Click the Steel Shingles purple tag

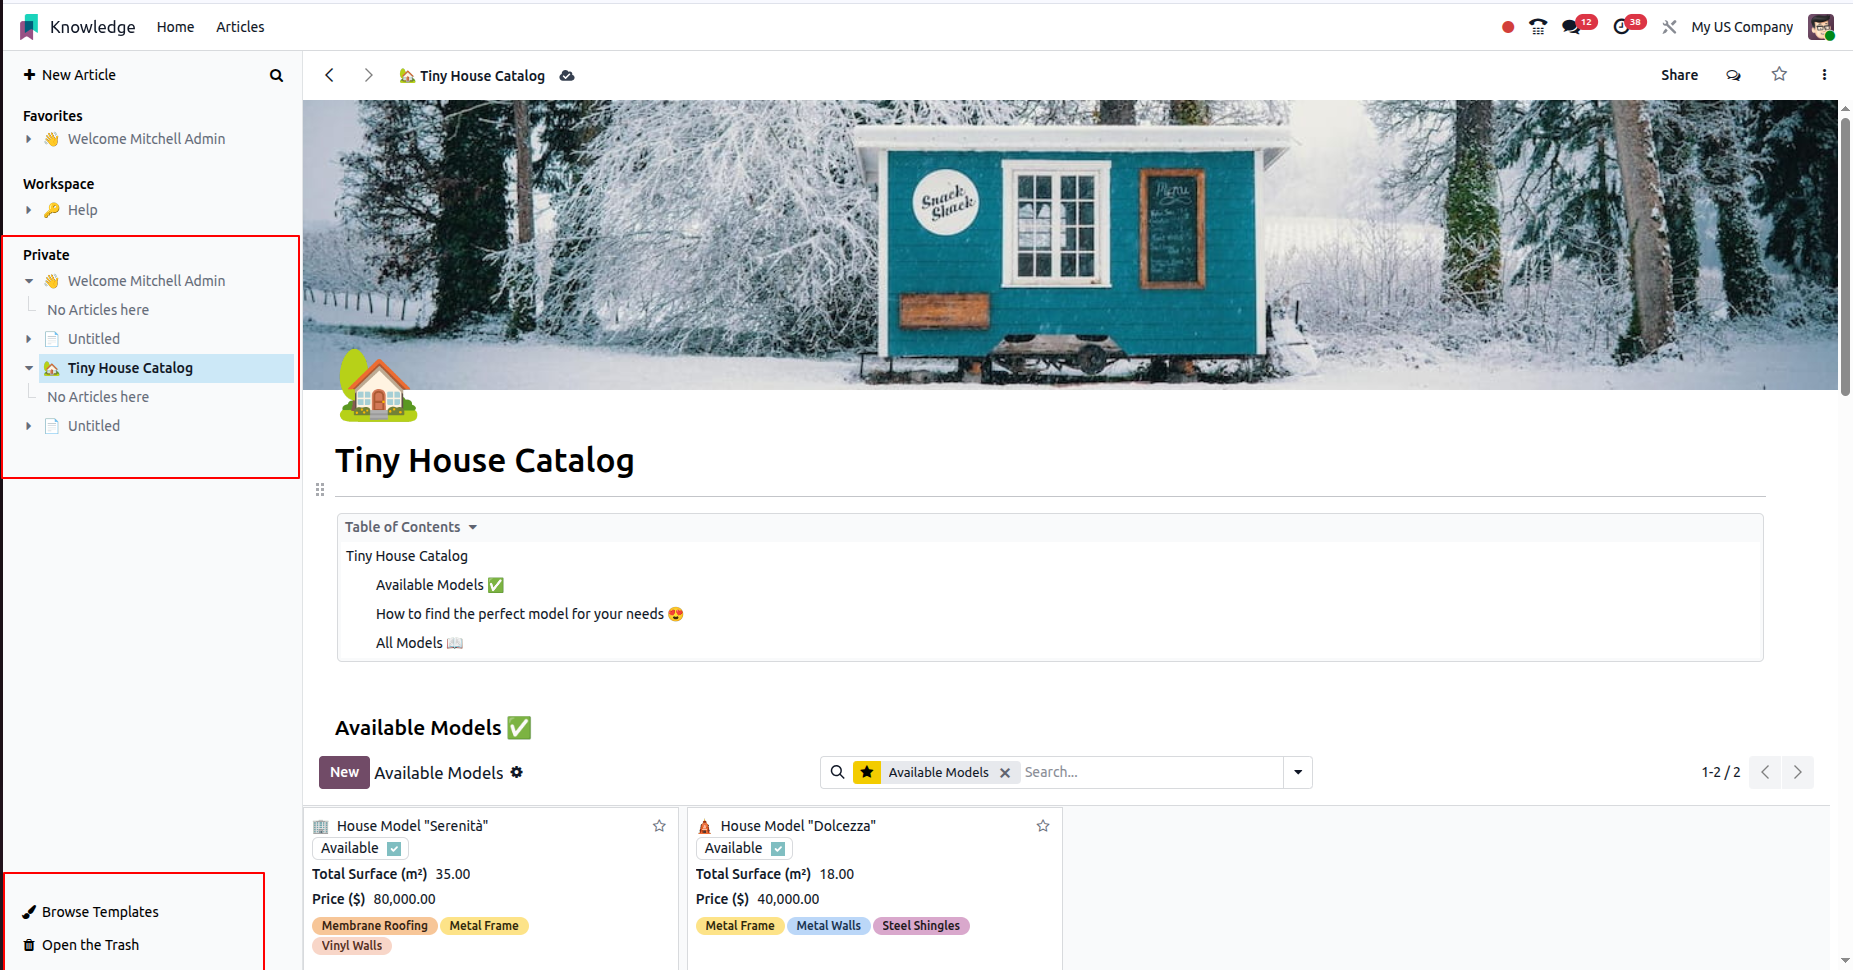click(x=920, y=926)
